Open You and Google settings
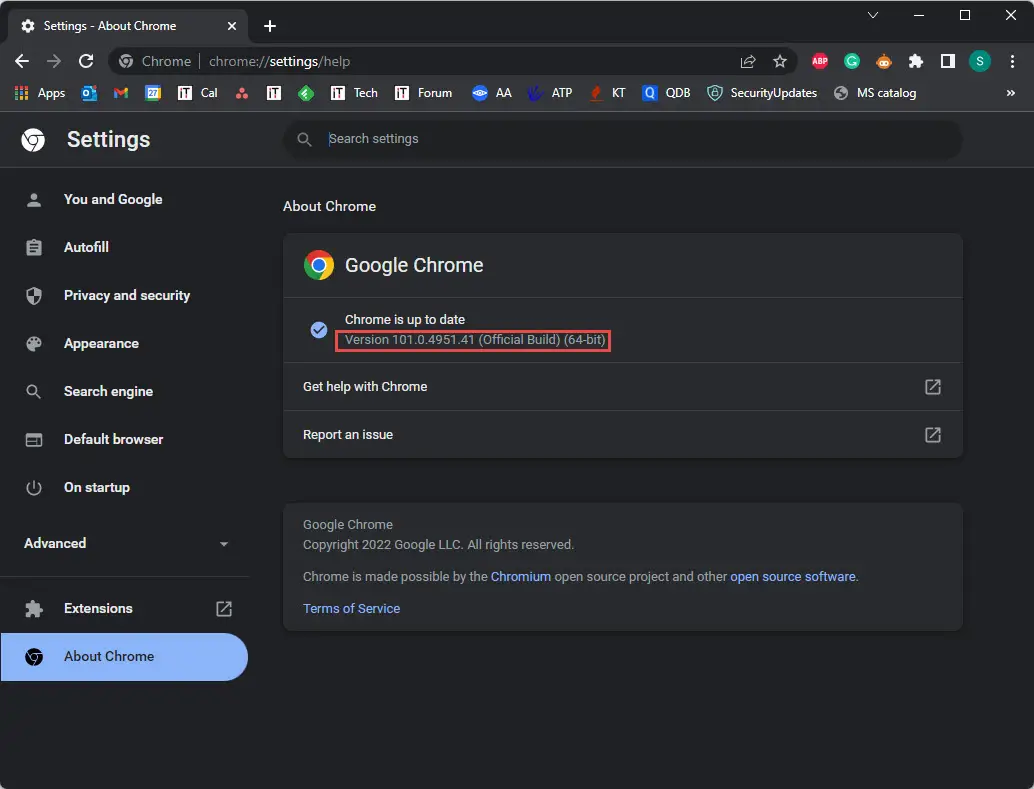Image resolution: width=1034 pixels, height=789 pixels. coord(113,199)
